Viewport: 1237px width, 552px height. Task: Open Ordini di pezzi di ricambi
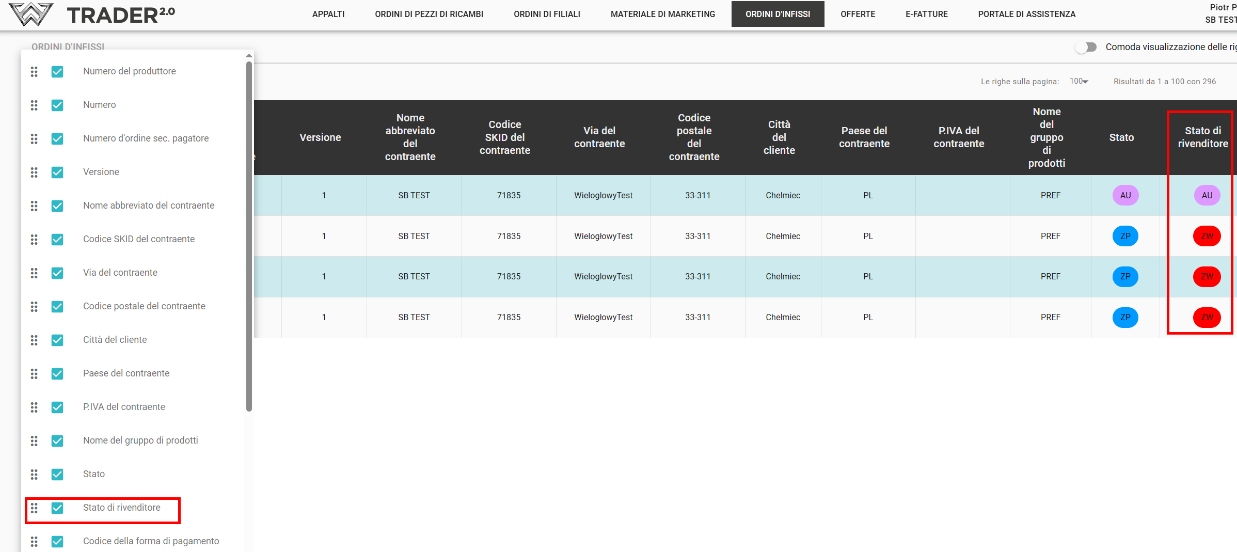pyautogui.click(x=428, y=14)
